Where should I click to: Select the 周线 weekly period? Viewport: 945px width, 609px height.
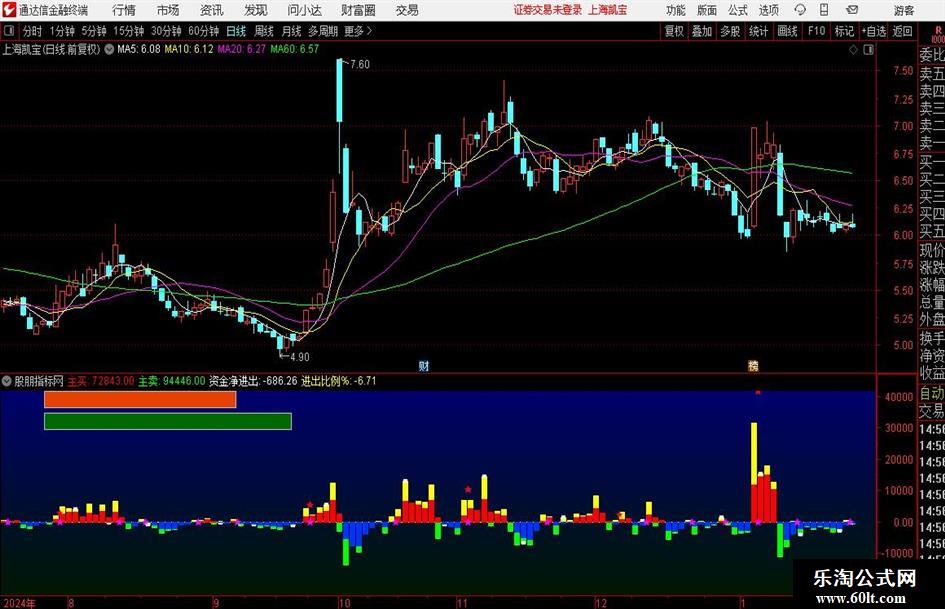coord(264,31)
